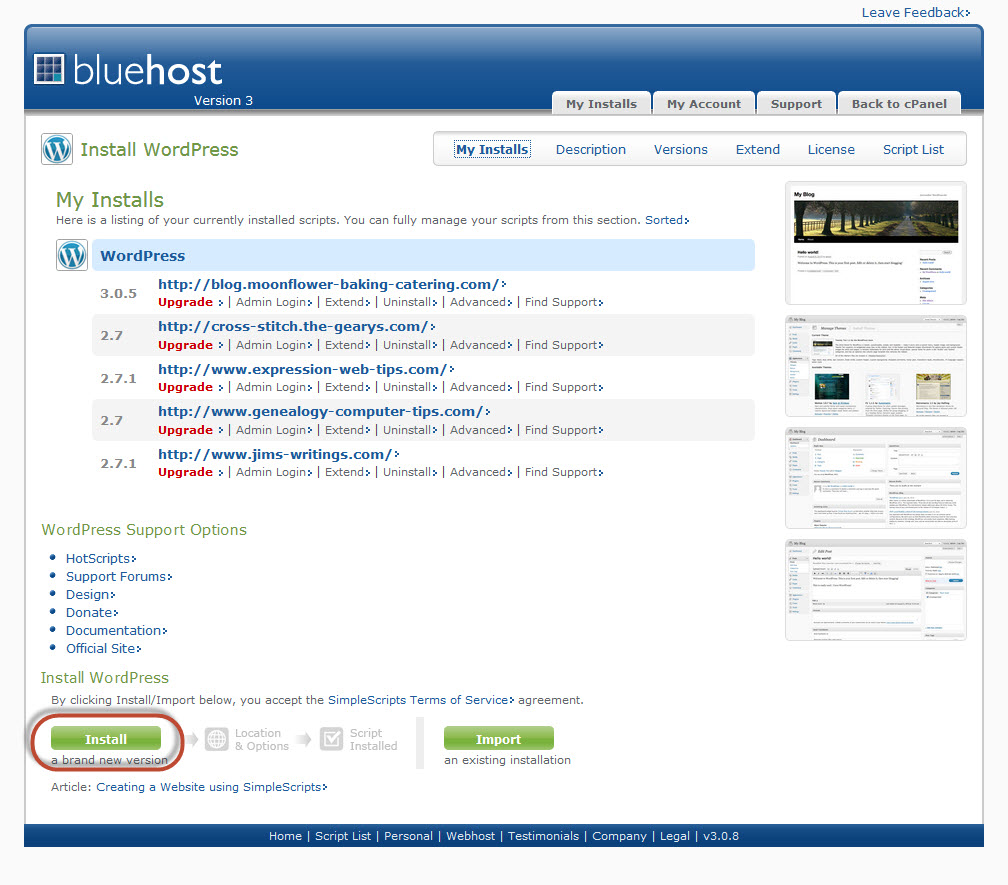Select the Script List sub-navigation item
1008x885 pixels.
pyautogui.click(x=913, y=149)
